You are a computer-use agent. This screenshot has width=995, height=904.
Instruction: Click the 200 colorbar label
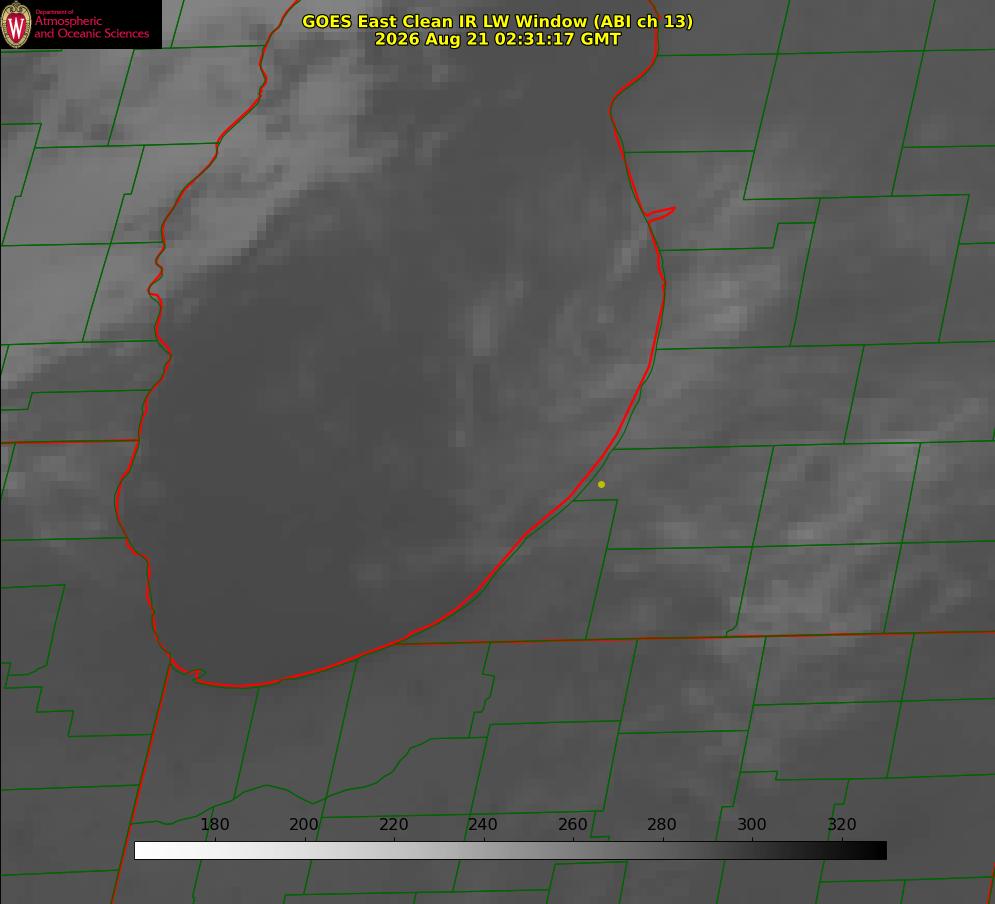pos(304,824)
